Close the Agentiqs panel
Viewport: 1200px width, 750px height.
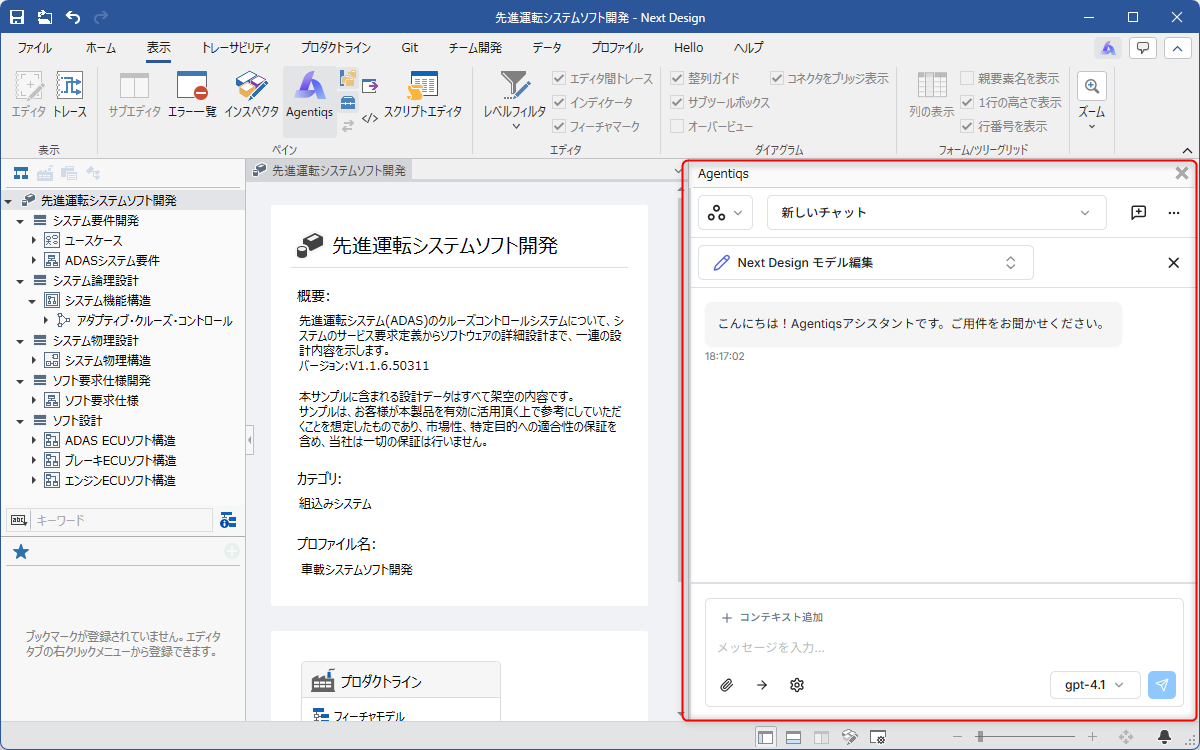pos(1181,173)
